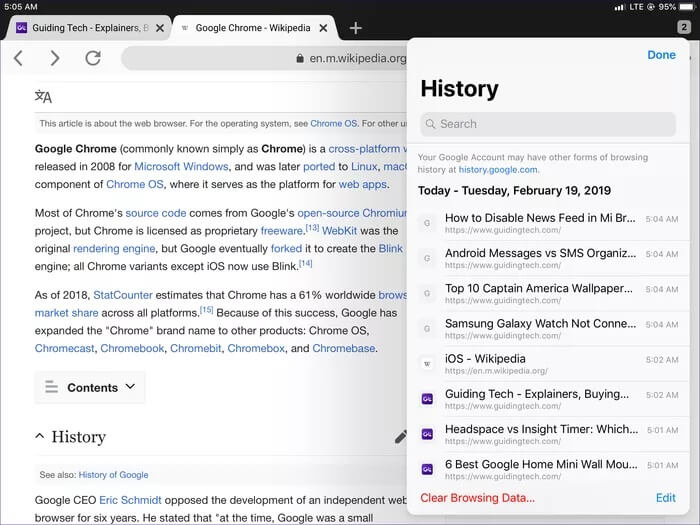Click favicon of How to Disable News Feed entry
The width and height of the screenshot is (700, 525).
point(427,223)
